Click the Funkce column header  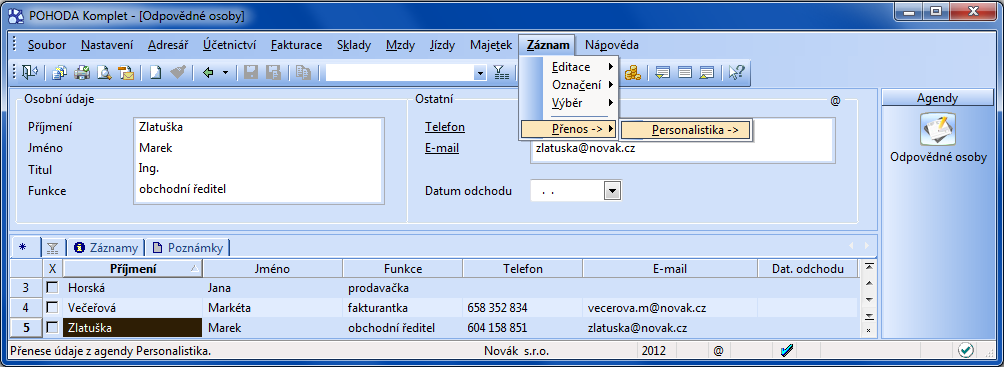click(x=403, y=269)
